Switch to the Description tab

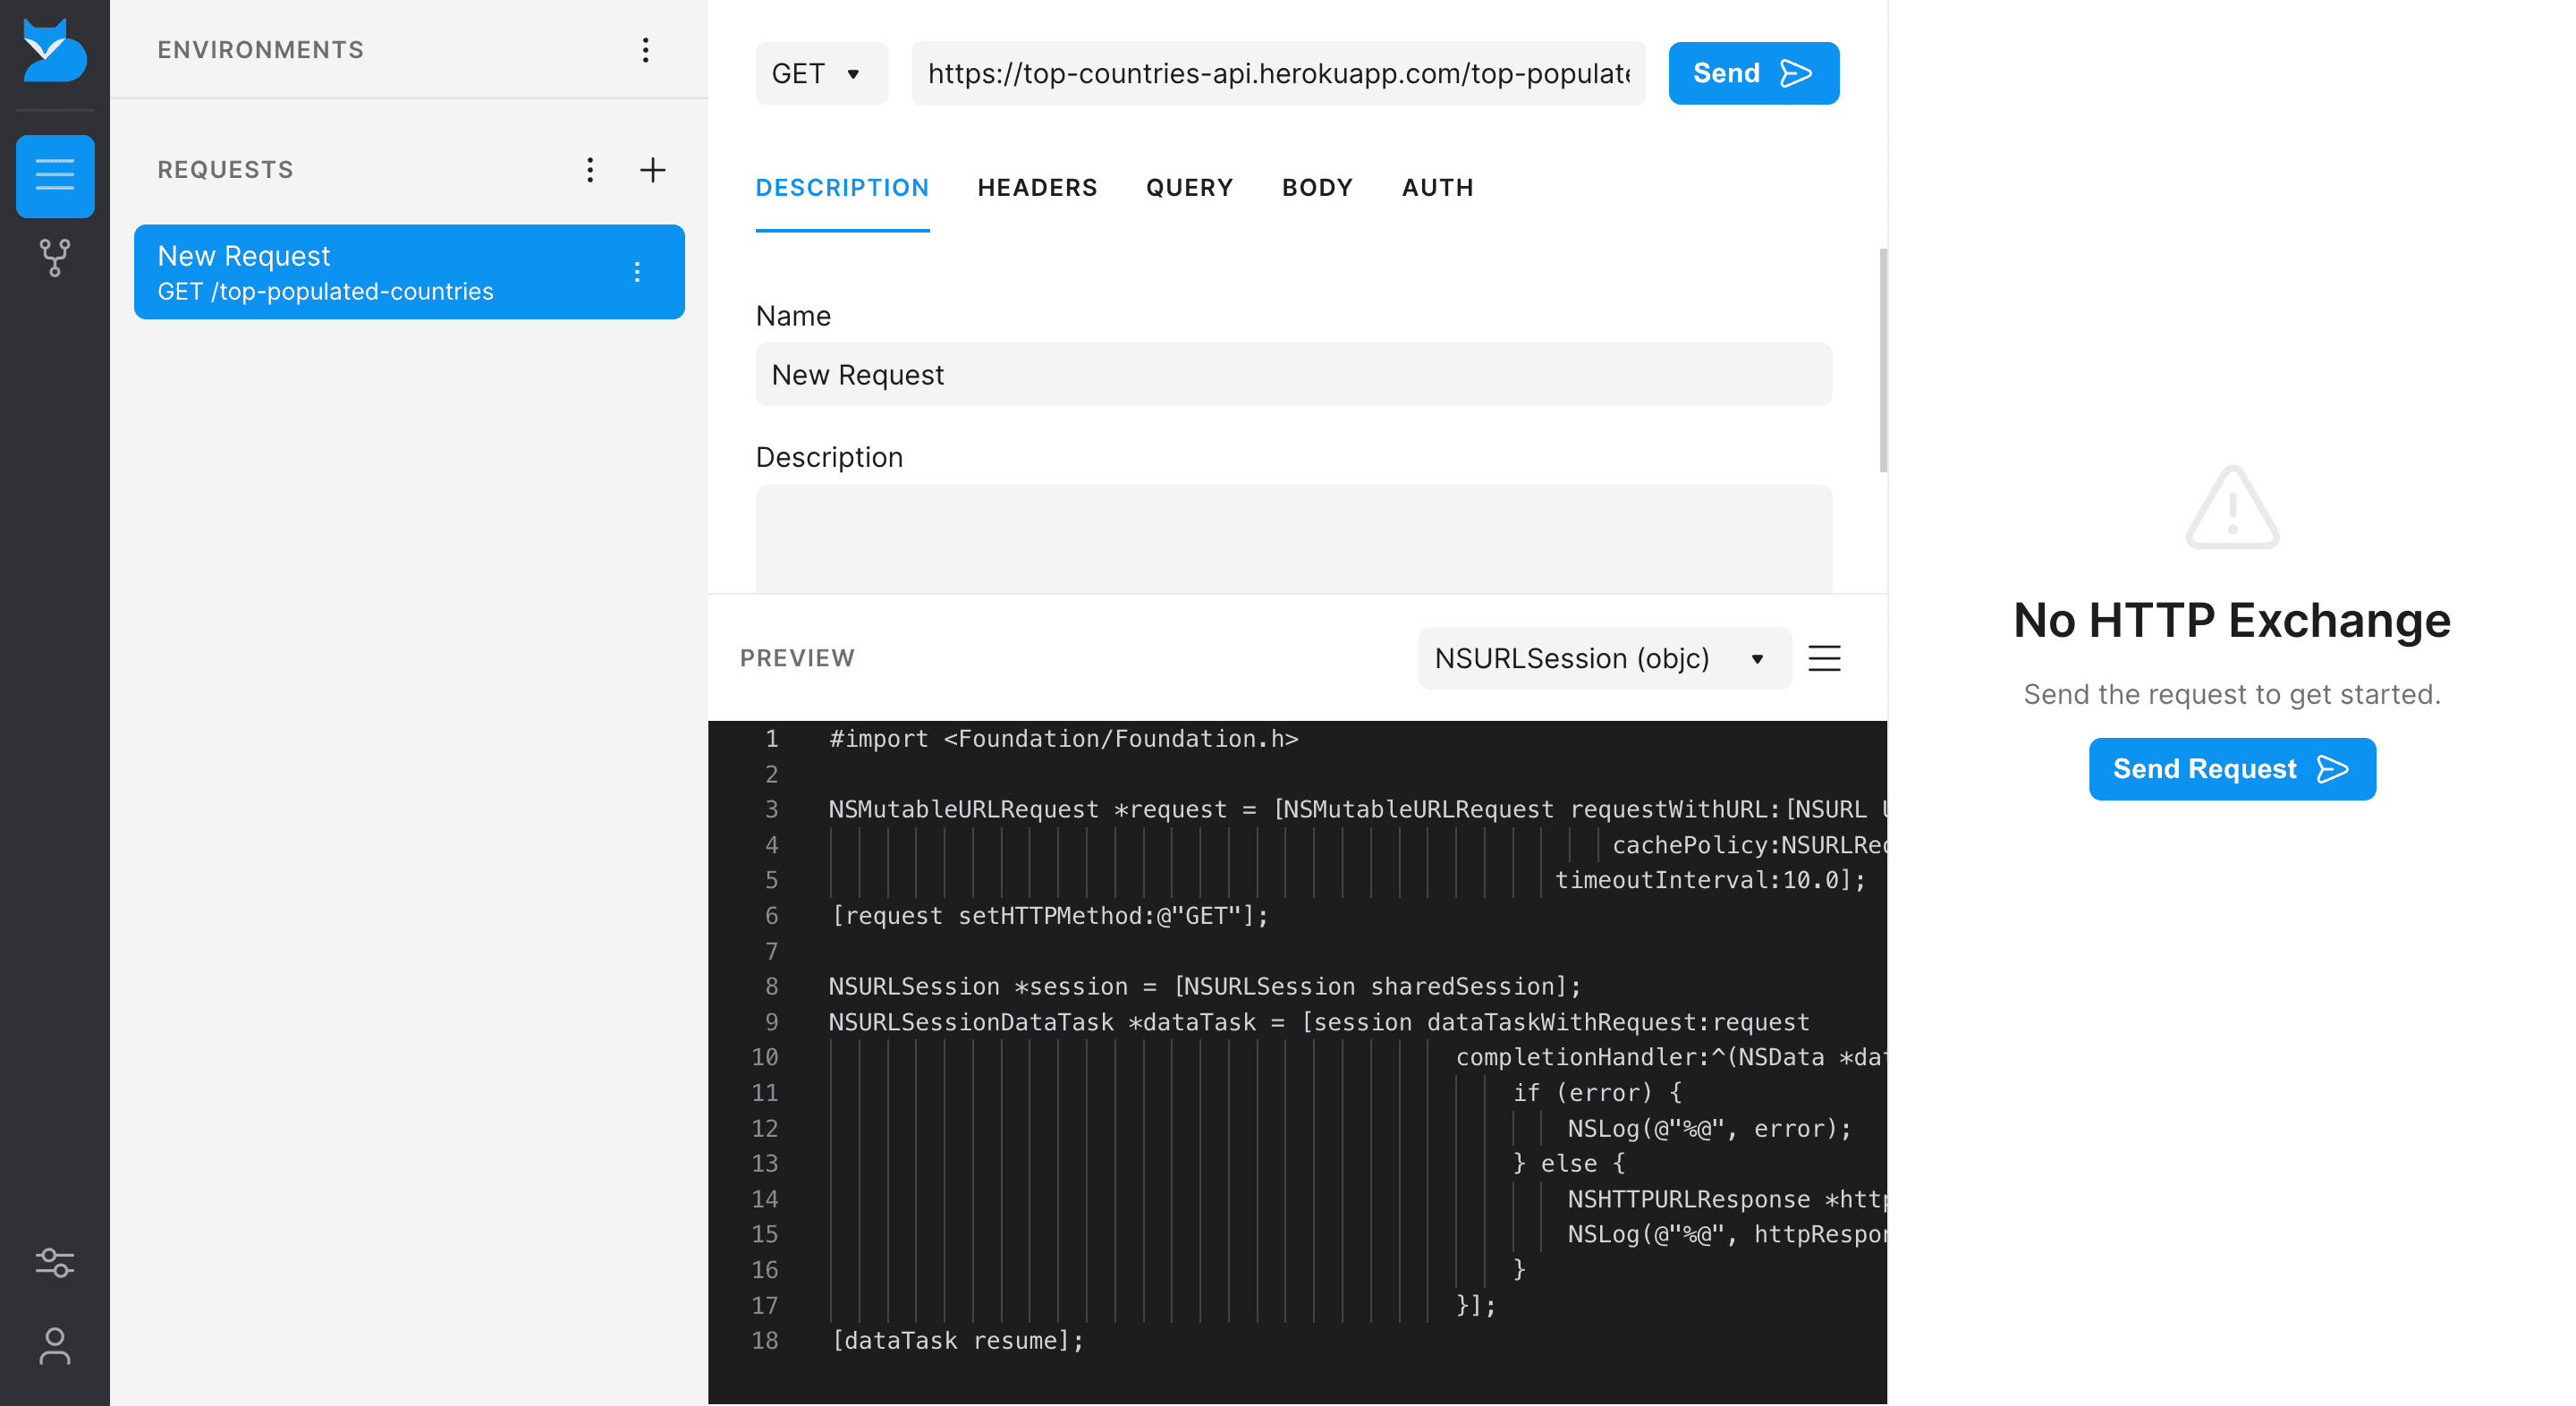click(842, 187)
